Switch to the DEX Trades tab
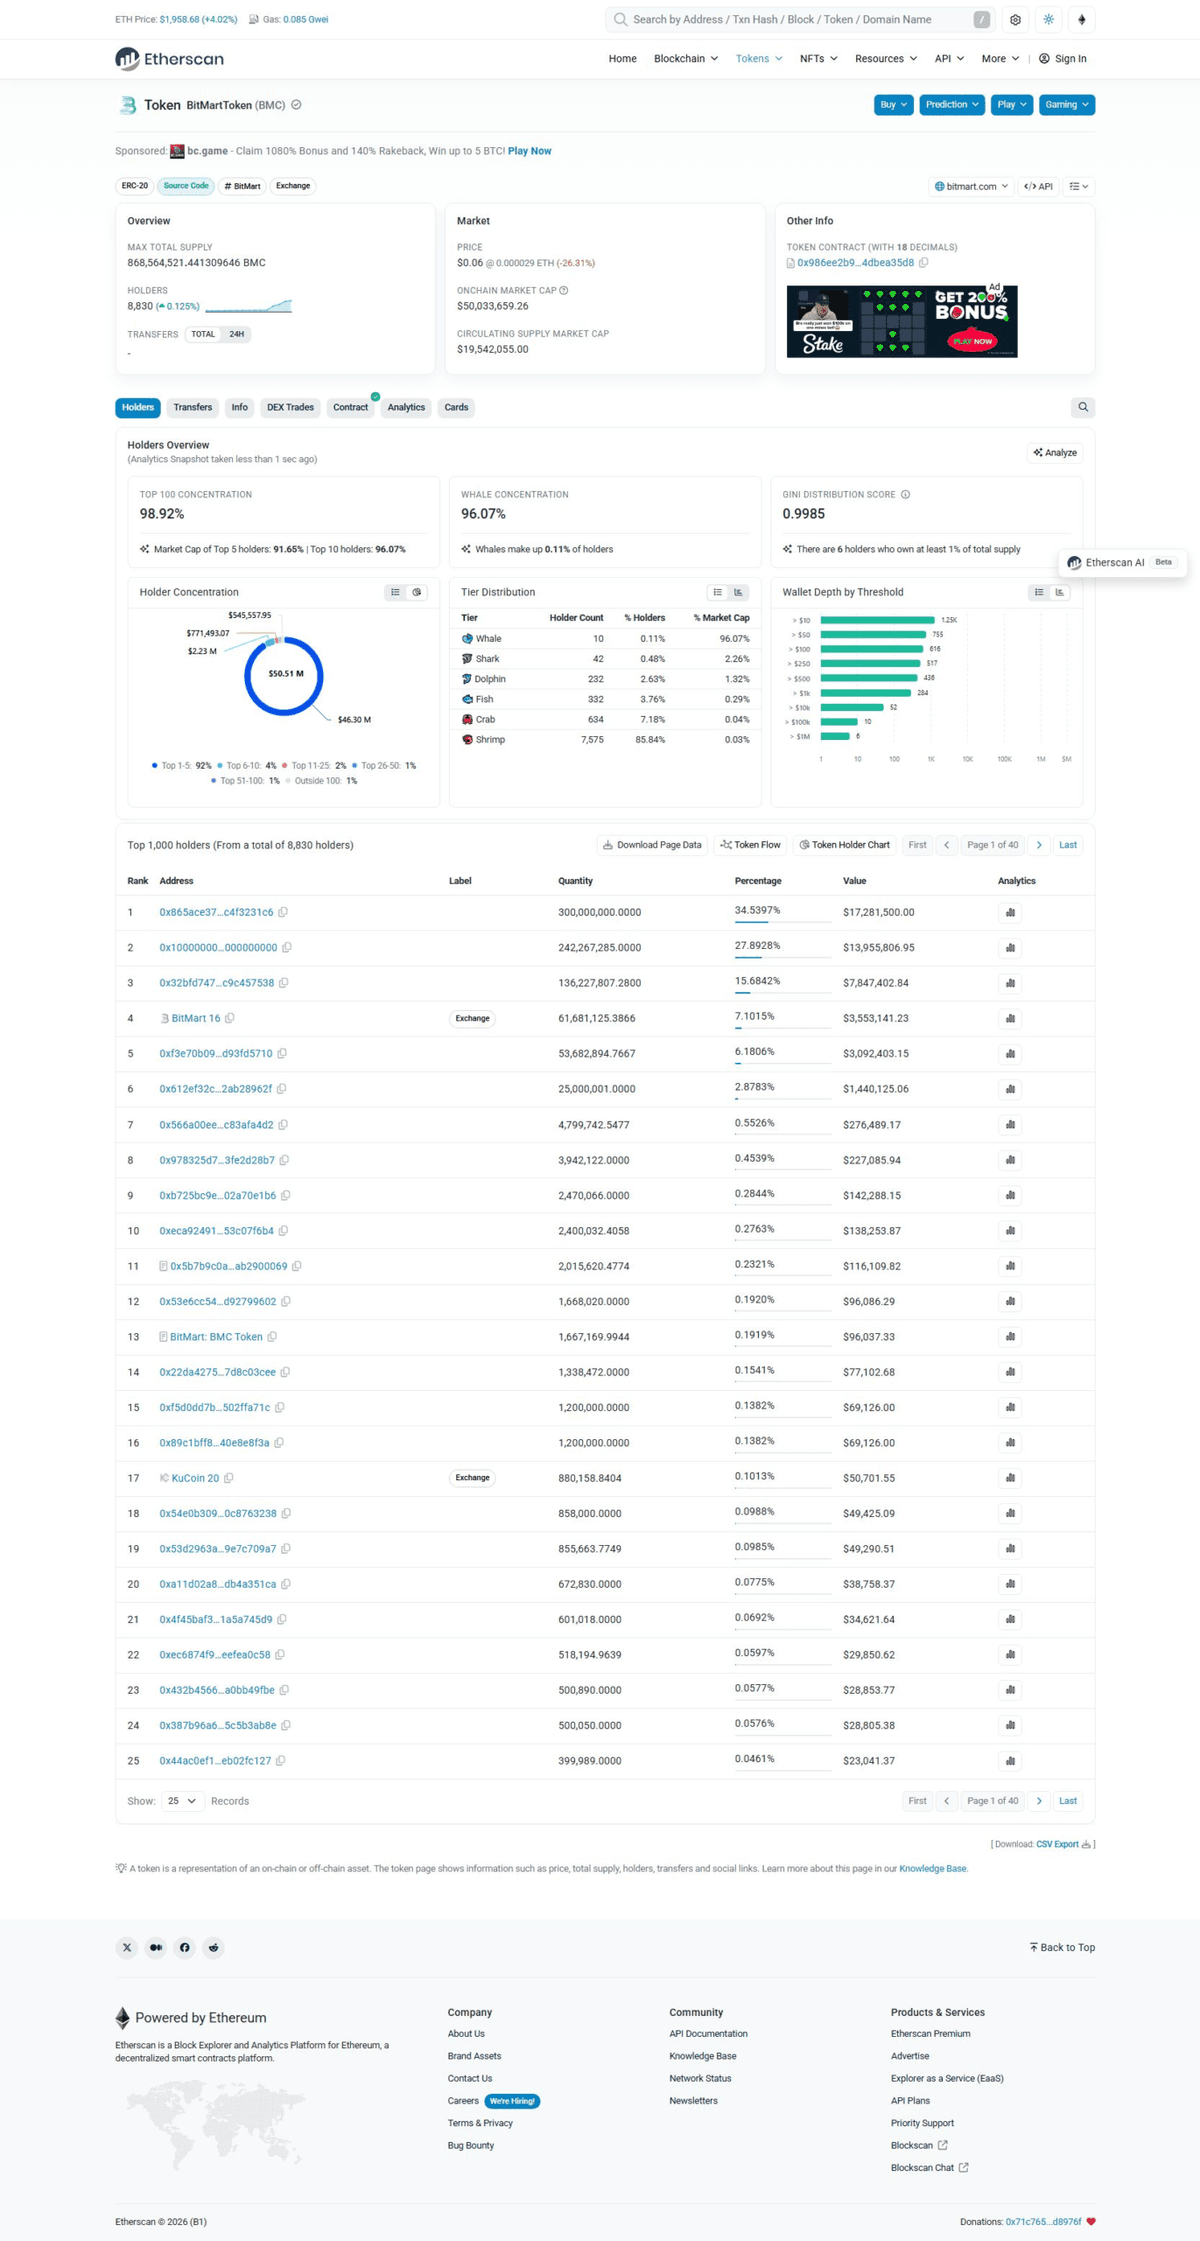This screenshot has width=1200, height=2241. click(290, 407)
